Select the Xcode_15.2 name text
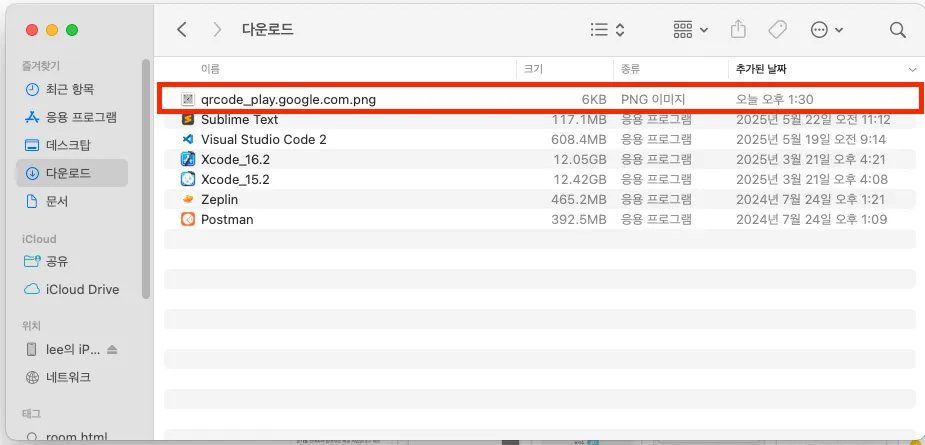Viewport: 925px width, 445px height. pos(235,179)
